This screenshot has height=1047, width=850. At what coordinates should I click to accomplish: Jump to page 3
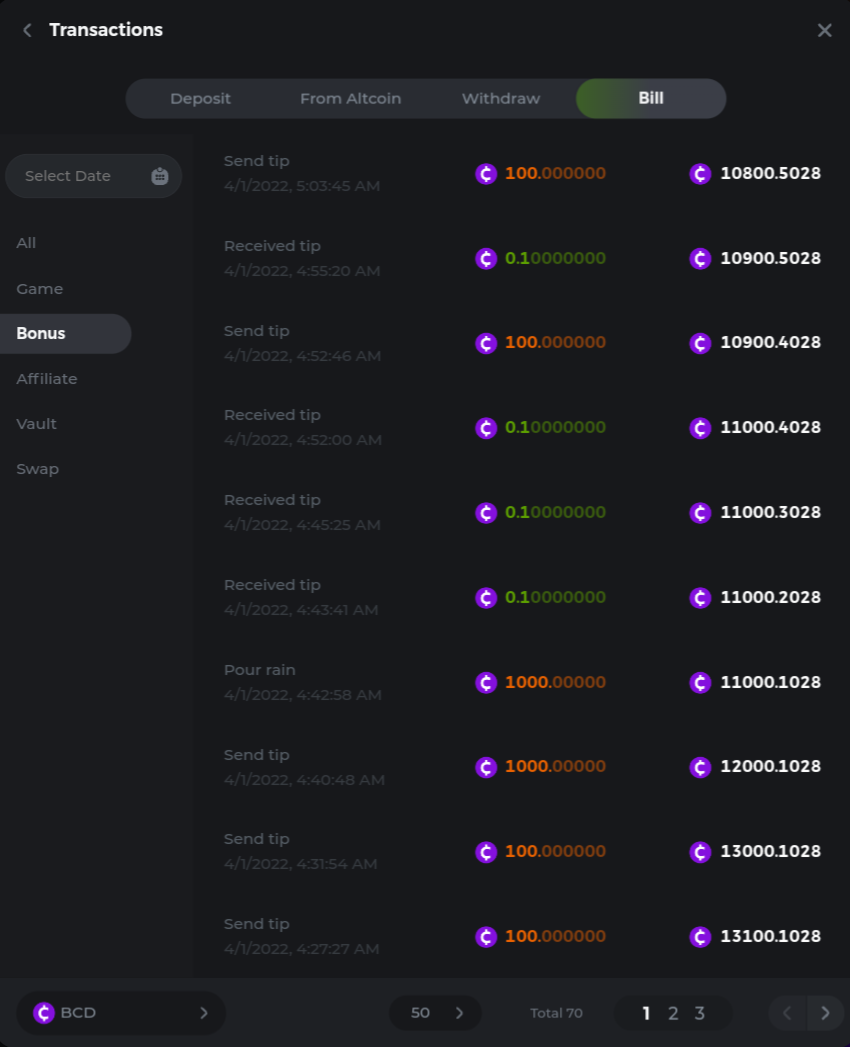click(x=699, y=1013)
